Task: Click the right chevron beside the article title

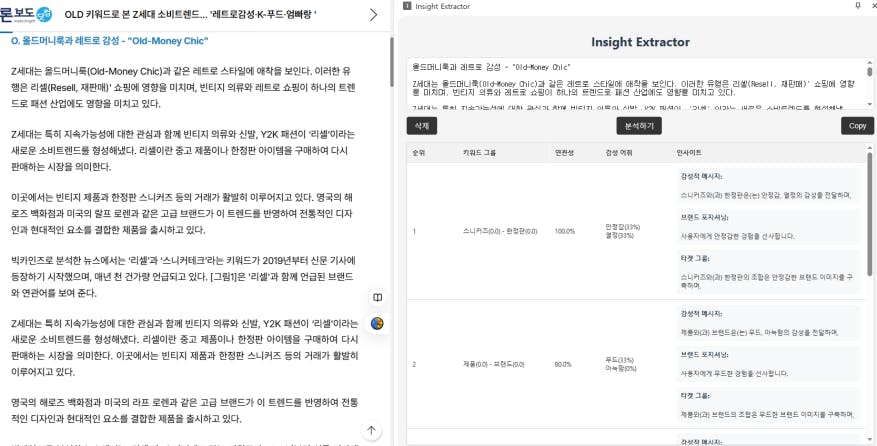Action: [374, 15]
